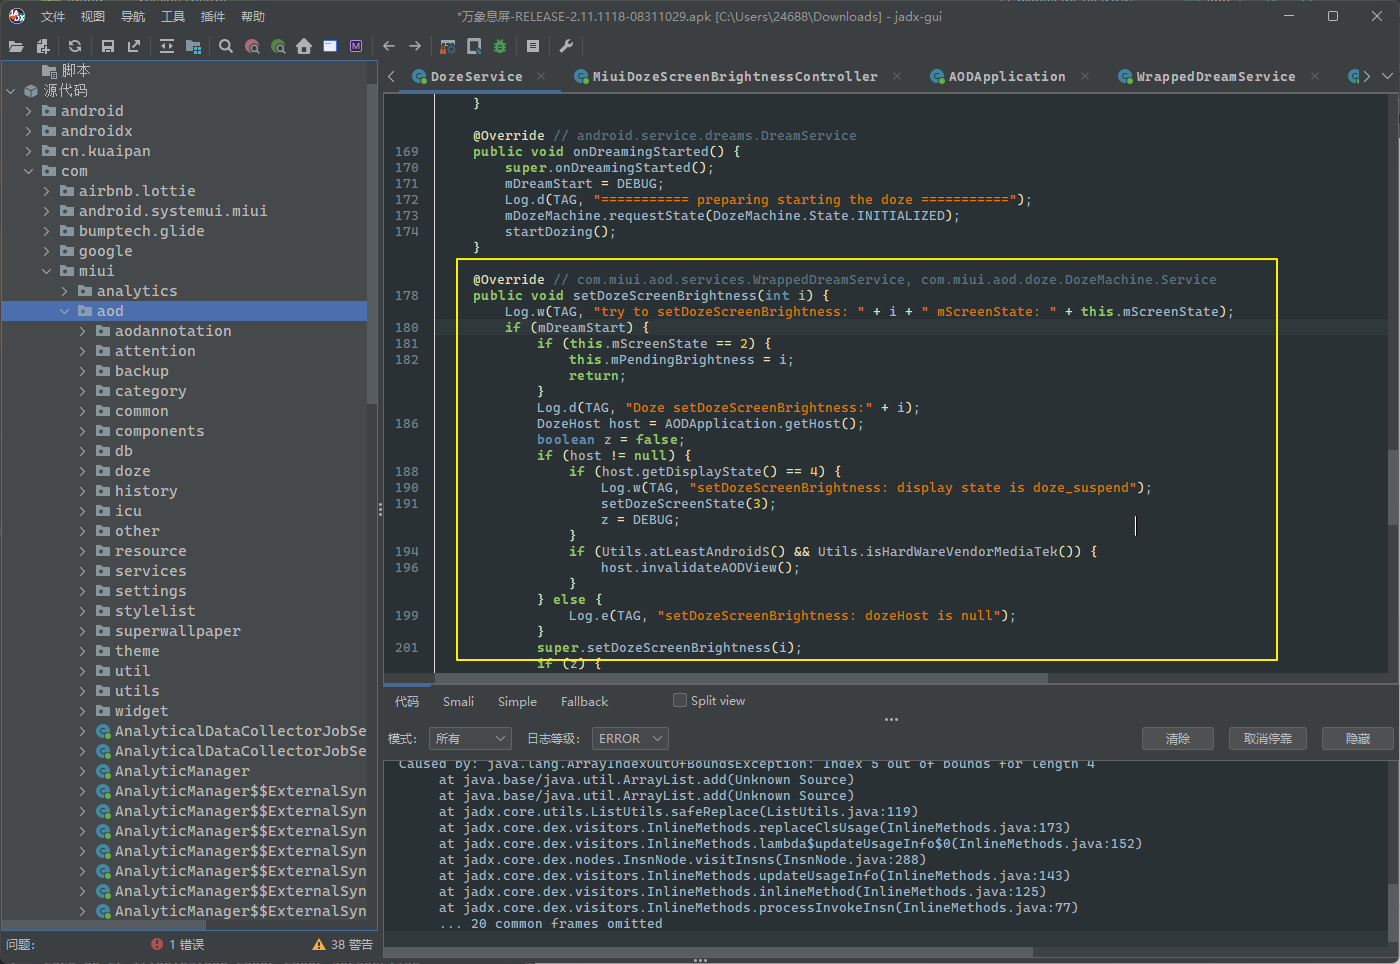
Task: Expand the androidx package node
Action: 29,131
